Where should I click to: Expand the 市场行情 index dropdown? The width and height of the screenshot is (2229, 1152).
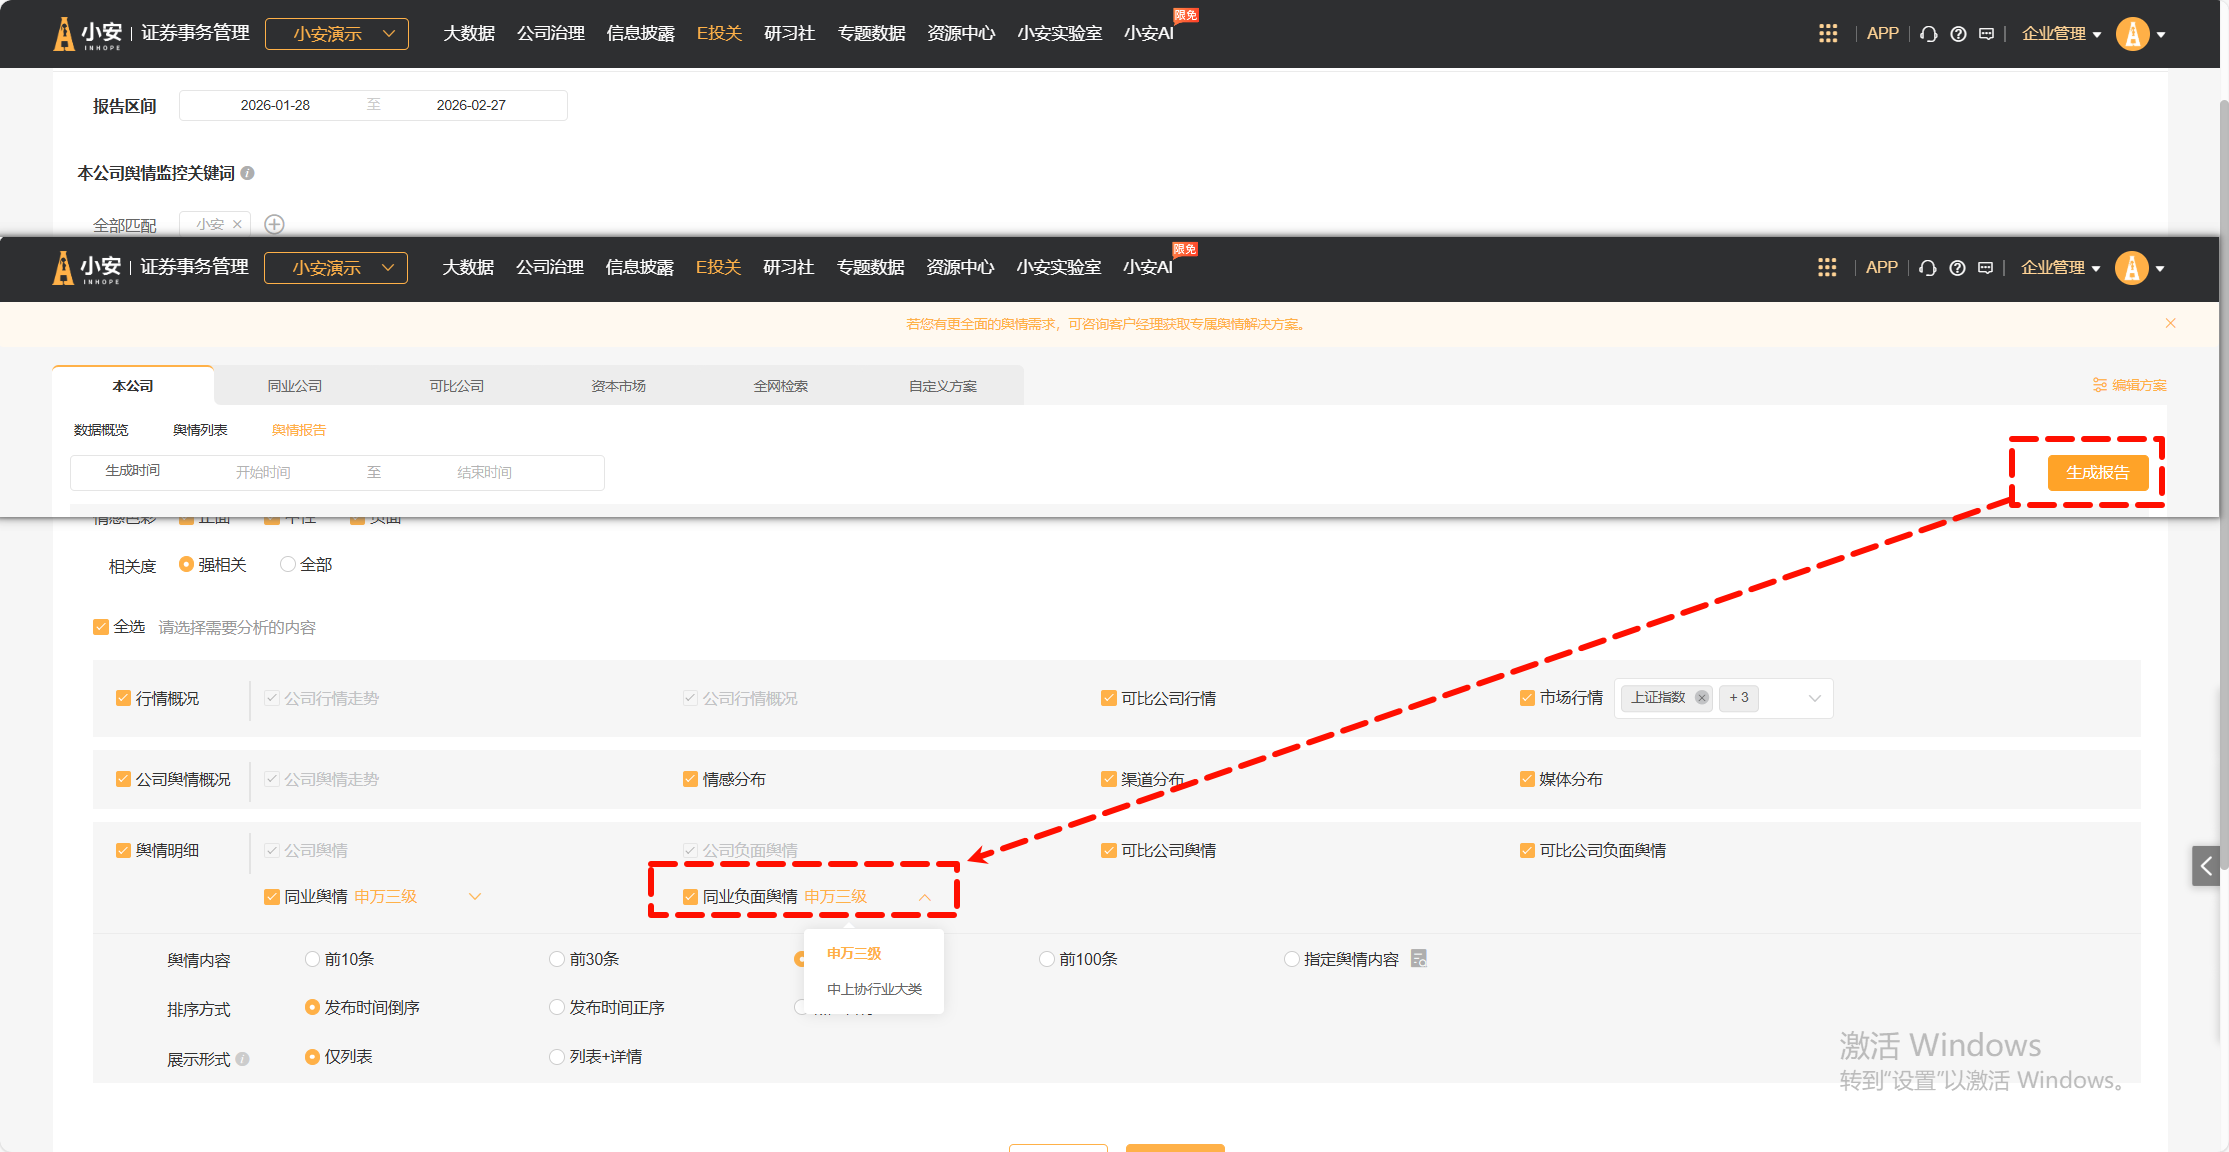point(1814,698)
